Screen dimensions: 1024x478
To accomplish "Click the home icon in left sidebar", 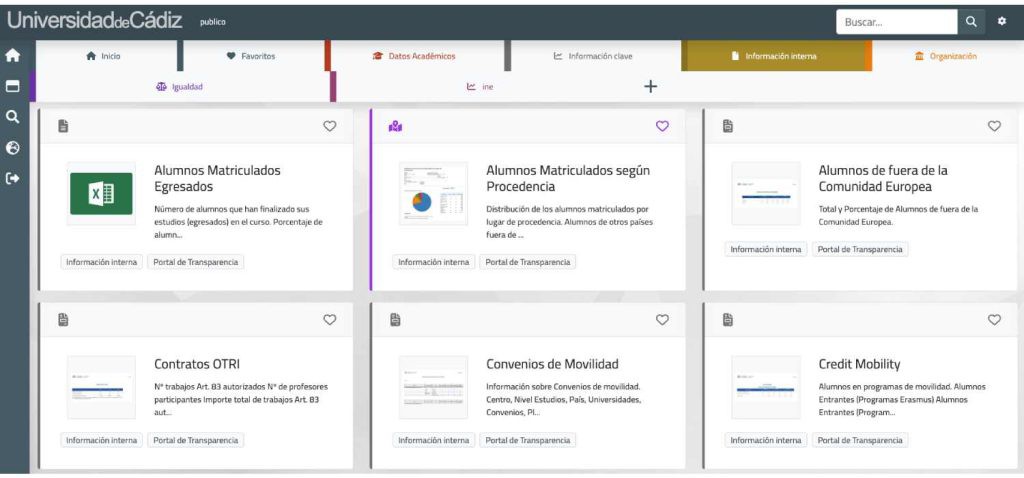I will point(13,56).
